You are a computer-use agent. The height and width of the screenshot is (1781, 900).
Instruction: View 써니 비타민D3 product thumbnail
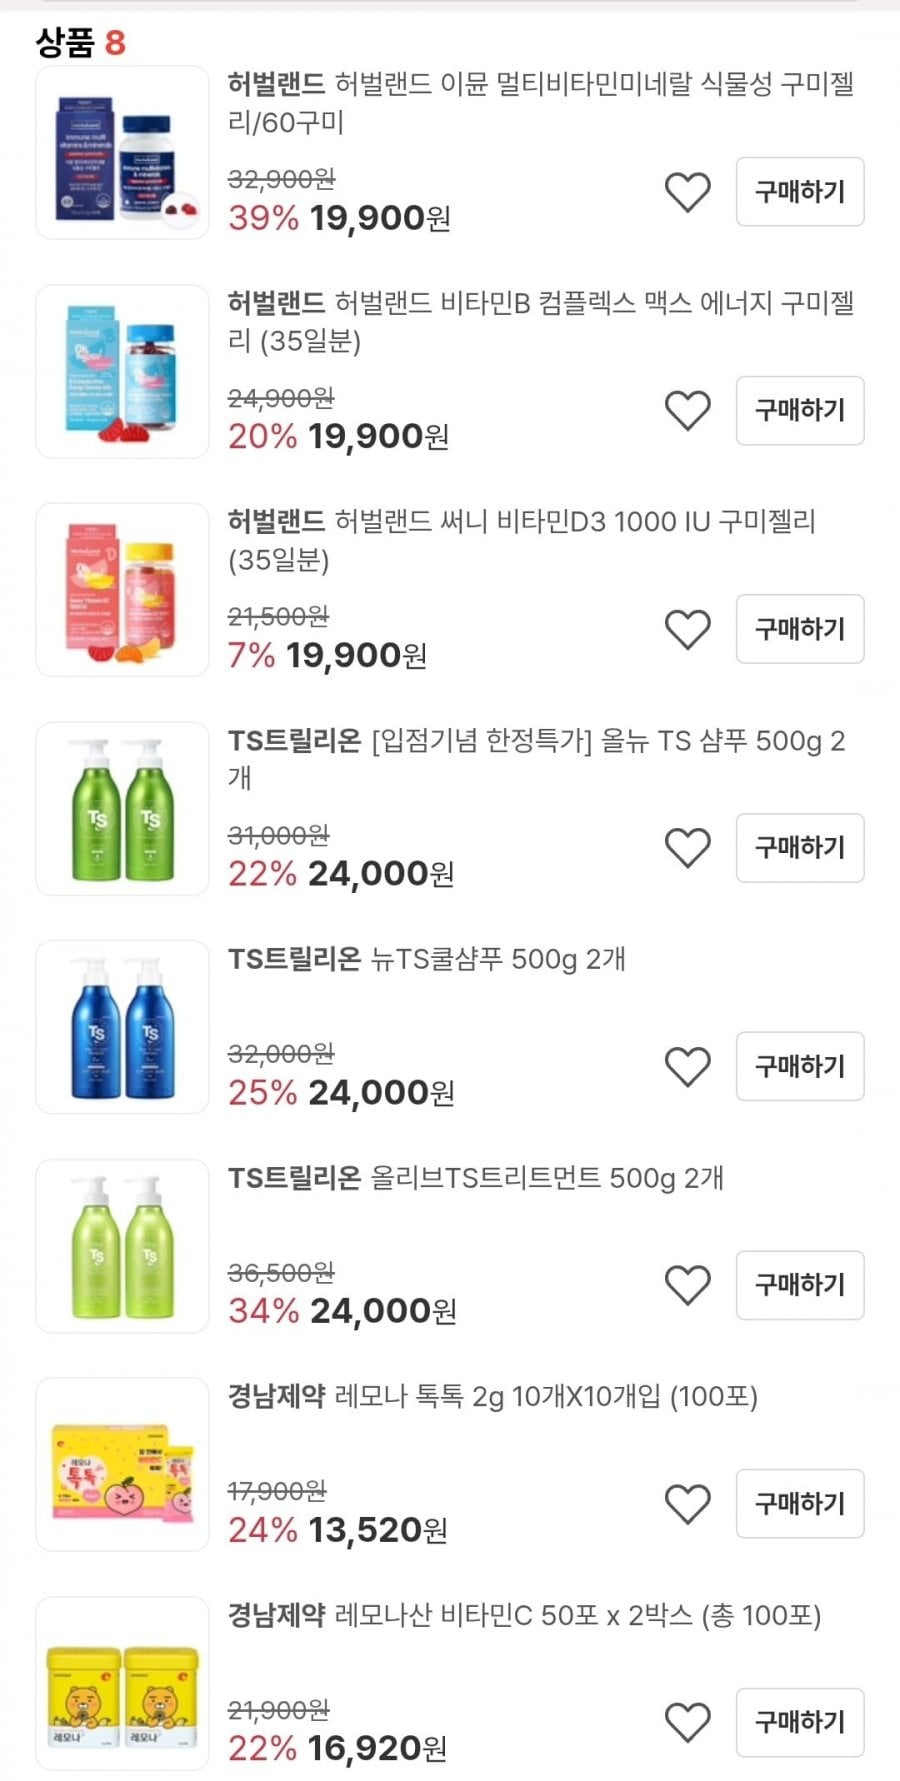coord(122,590)
